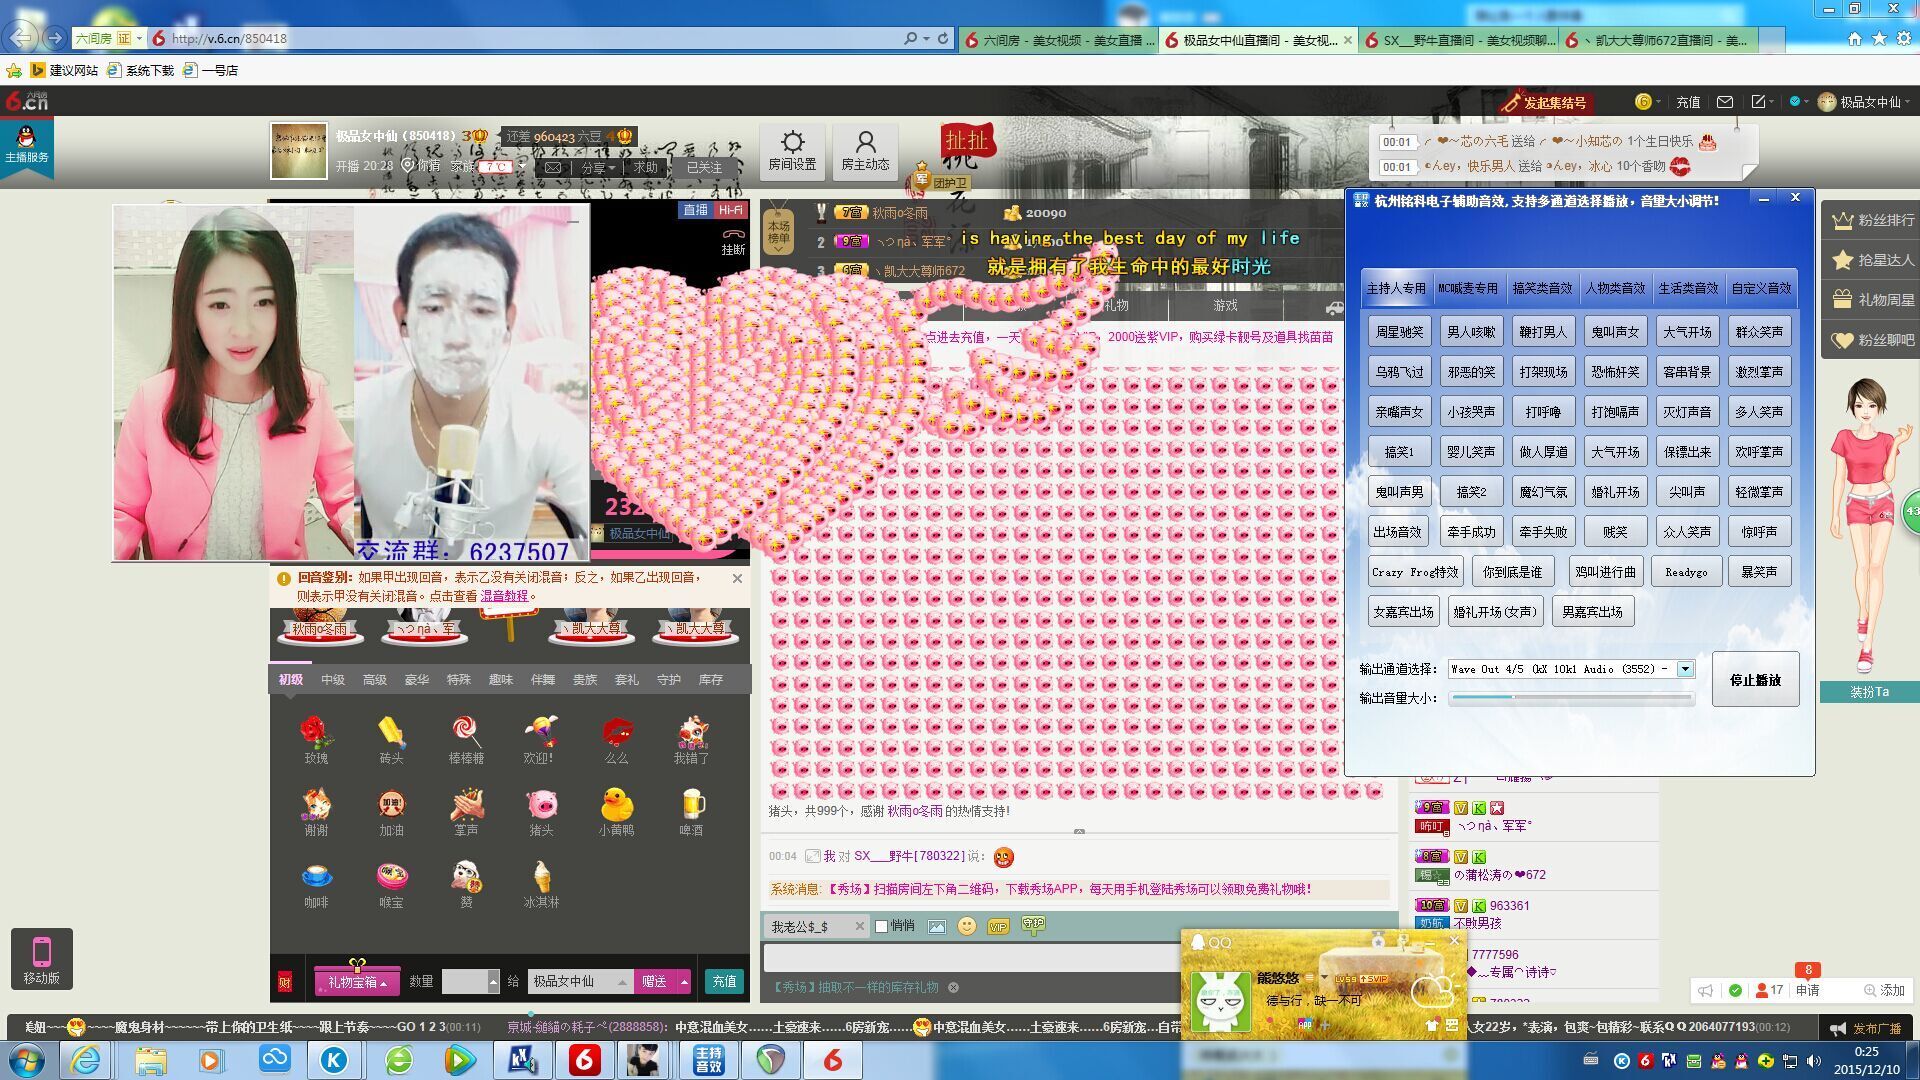Click the chat message input field
1920x1080 pixels.
tap(970, 957)
